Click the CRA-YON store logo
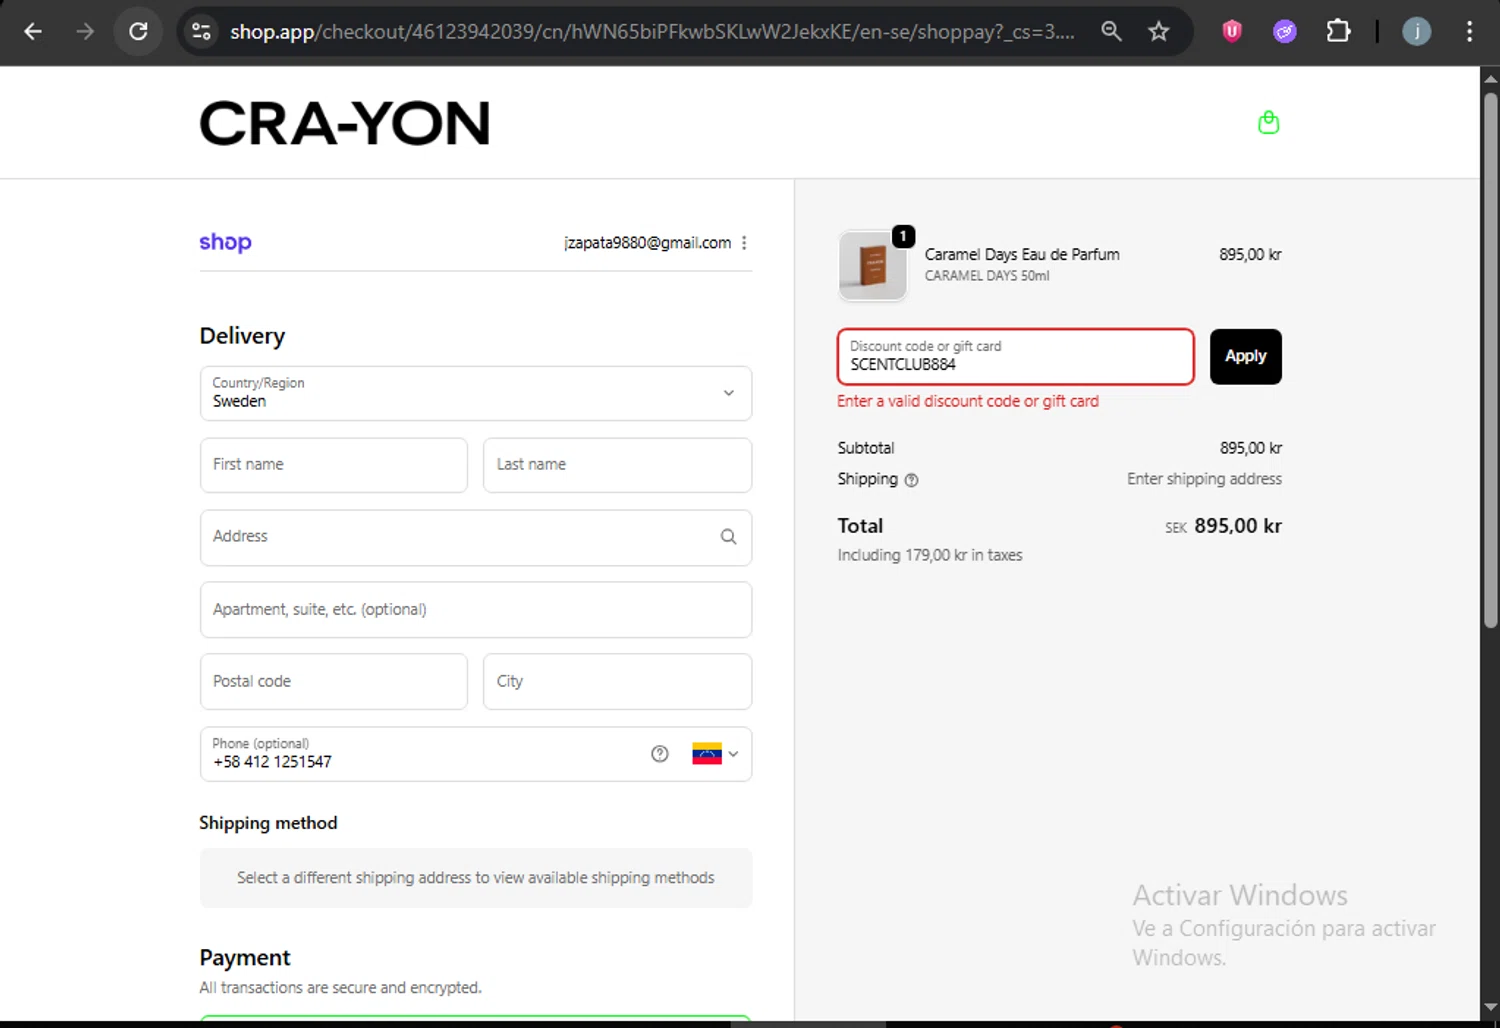Screen dimensions: 1500x1028 tap(345, 123)
